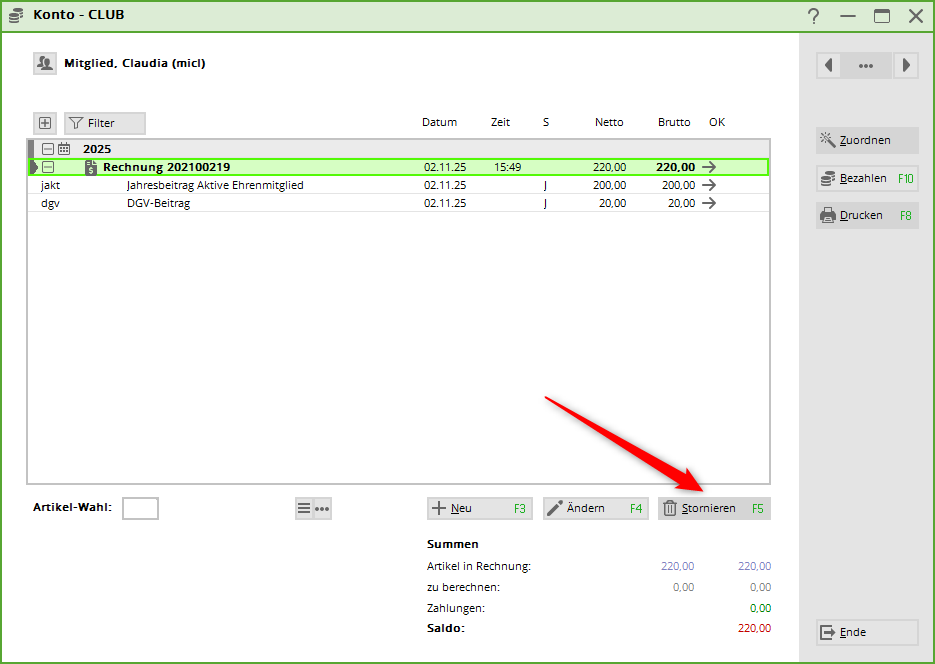Click the calendar icon beside 2025
Image resolution: width=935 pixels, height=664 pixels.
point(65,149)
